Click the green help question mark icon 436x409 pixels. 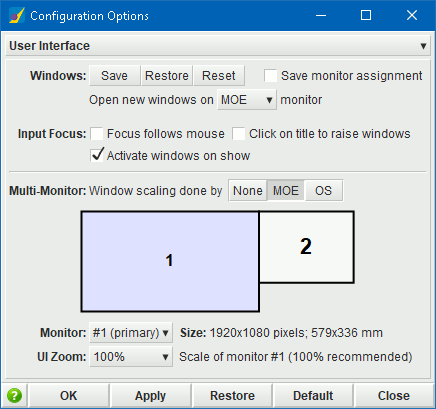14,396
